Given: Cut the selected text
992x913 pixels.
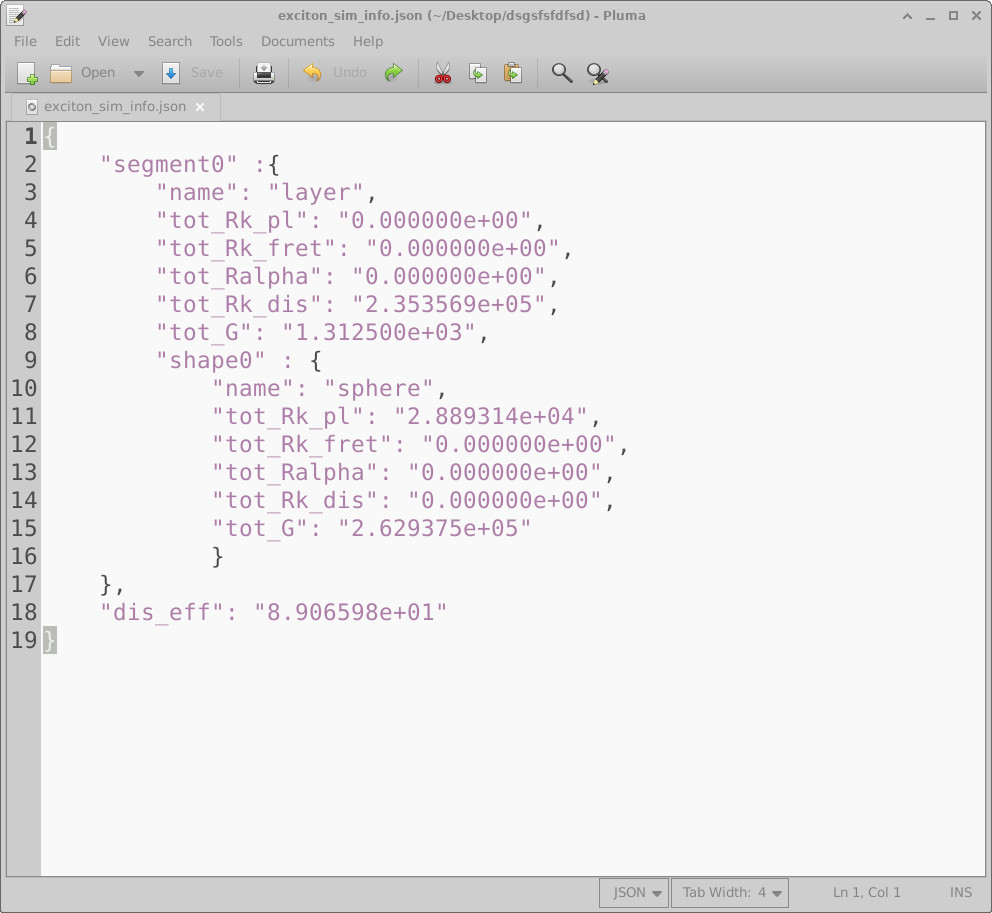Looking at the screenshot, I should [x=443, y=72].
